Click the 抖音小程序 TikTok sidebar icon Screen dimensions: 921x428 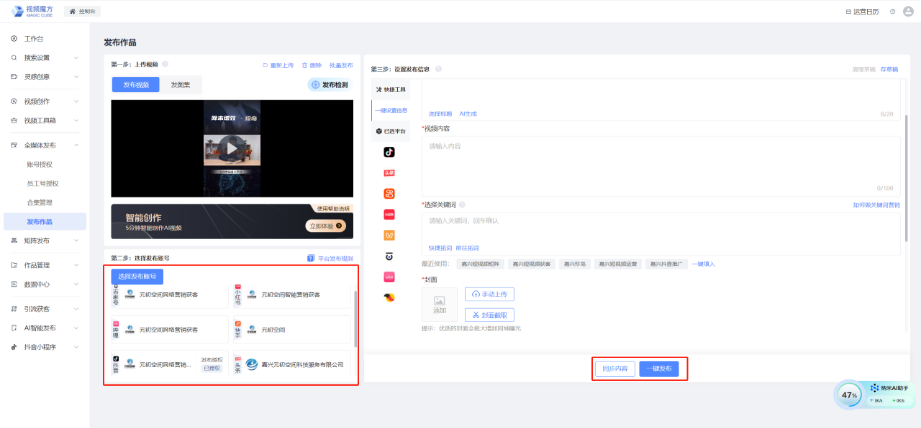(x=14, y=347)
